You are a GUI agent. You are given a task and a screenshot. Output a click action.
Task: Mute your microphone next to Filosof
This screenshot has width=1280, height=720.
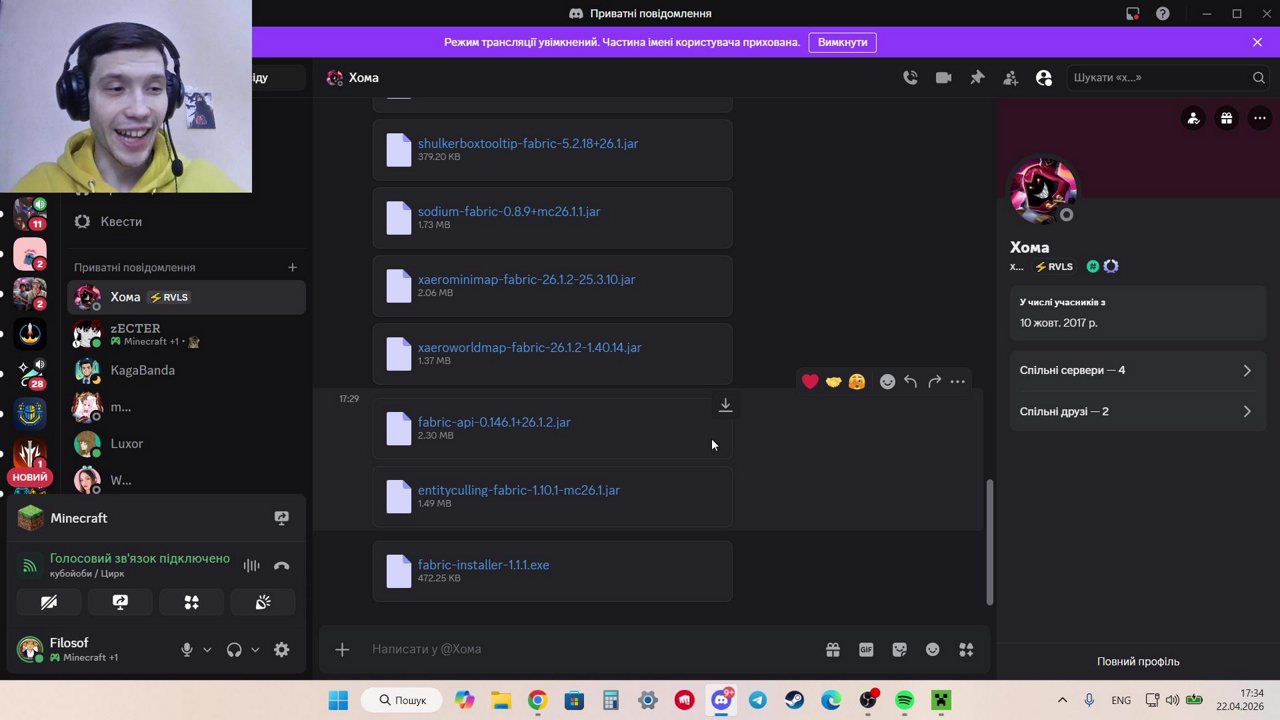187,649
